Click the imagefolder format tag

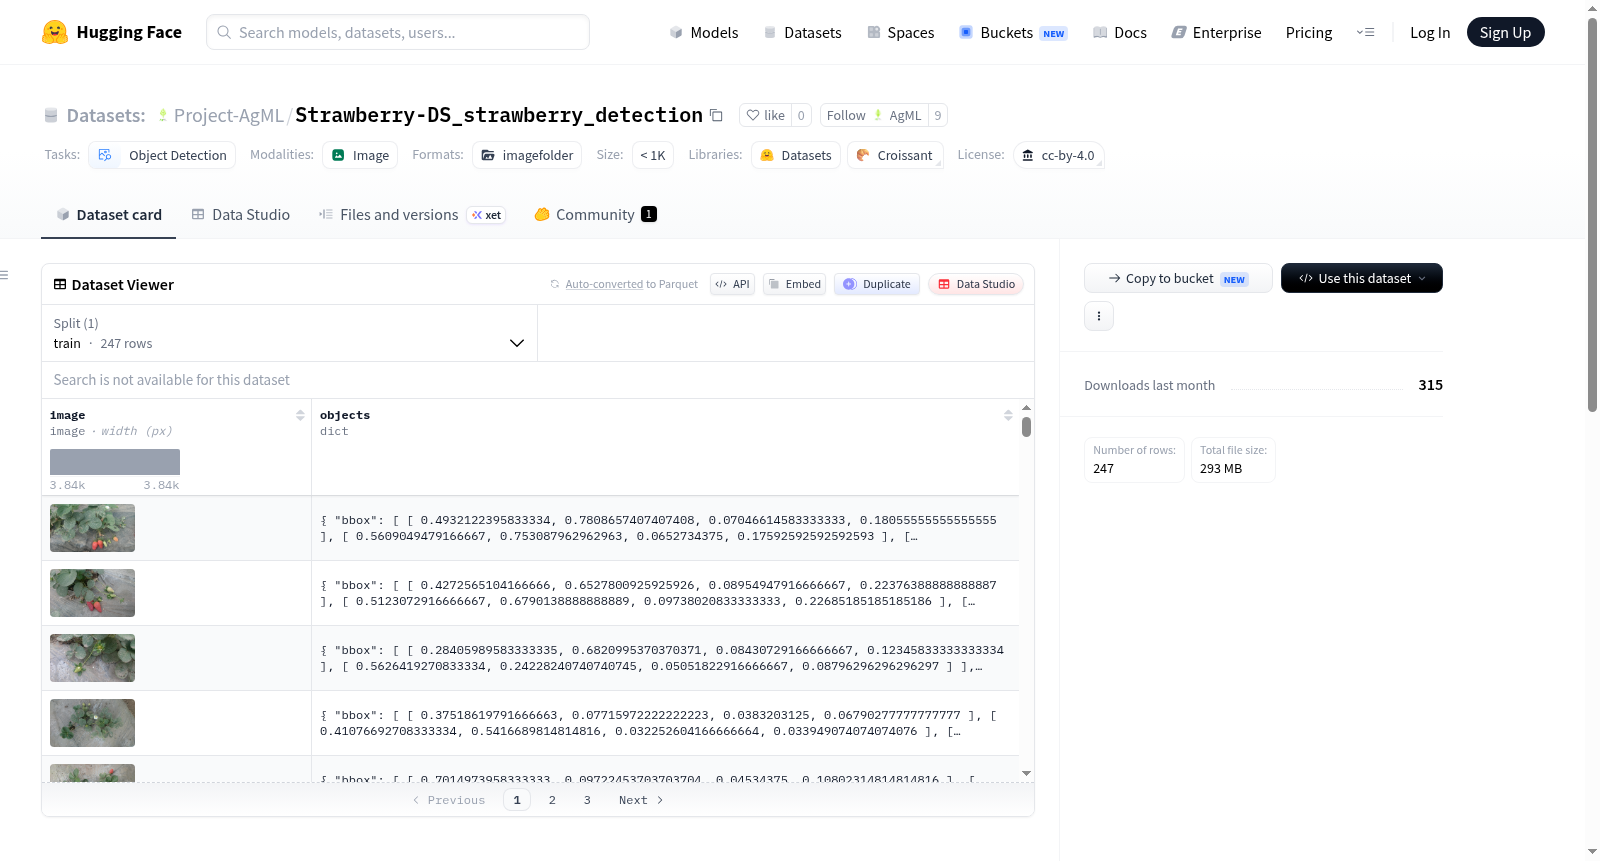point(527,155)
